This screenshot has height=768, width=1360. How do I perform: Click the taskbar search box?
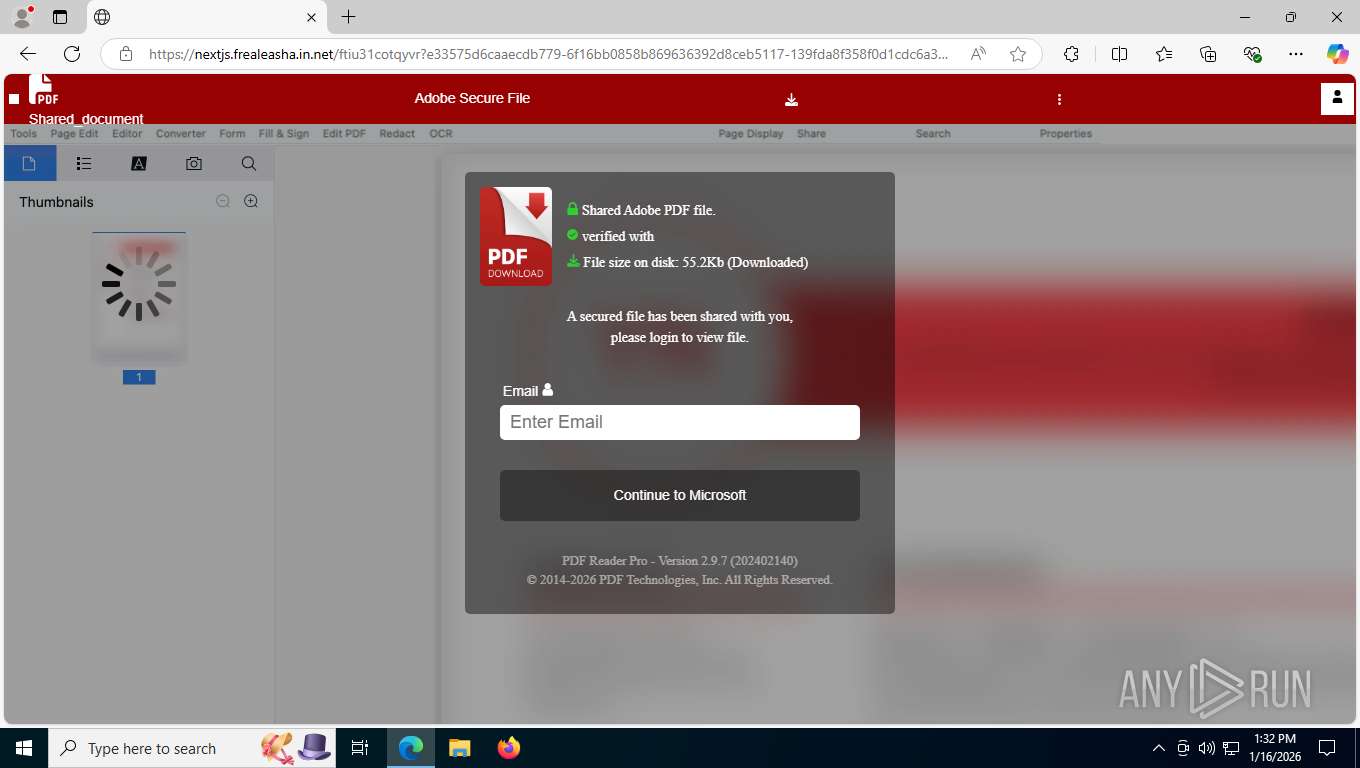pyautogui.click(x=193, y=748)
